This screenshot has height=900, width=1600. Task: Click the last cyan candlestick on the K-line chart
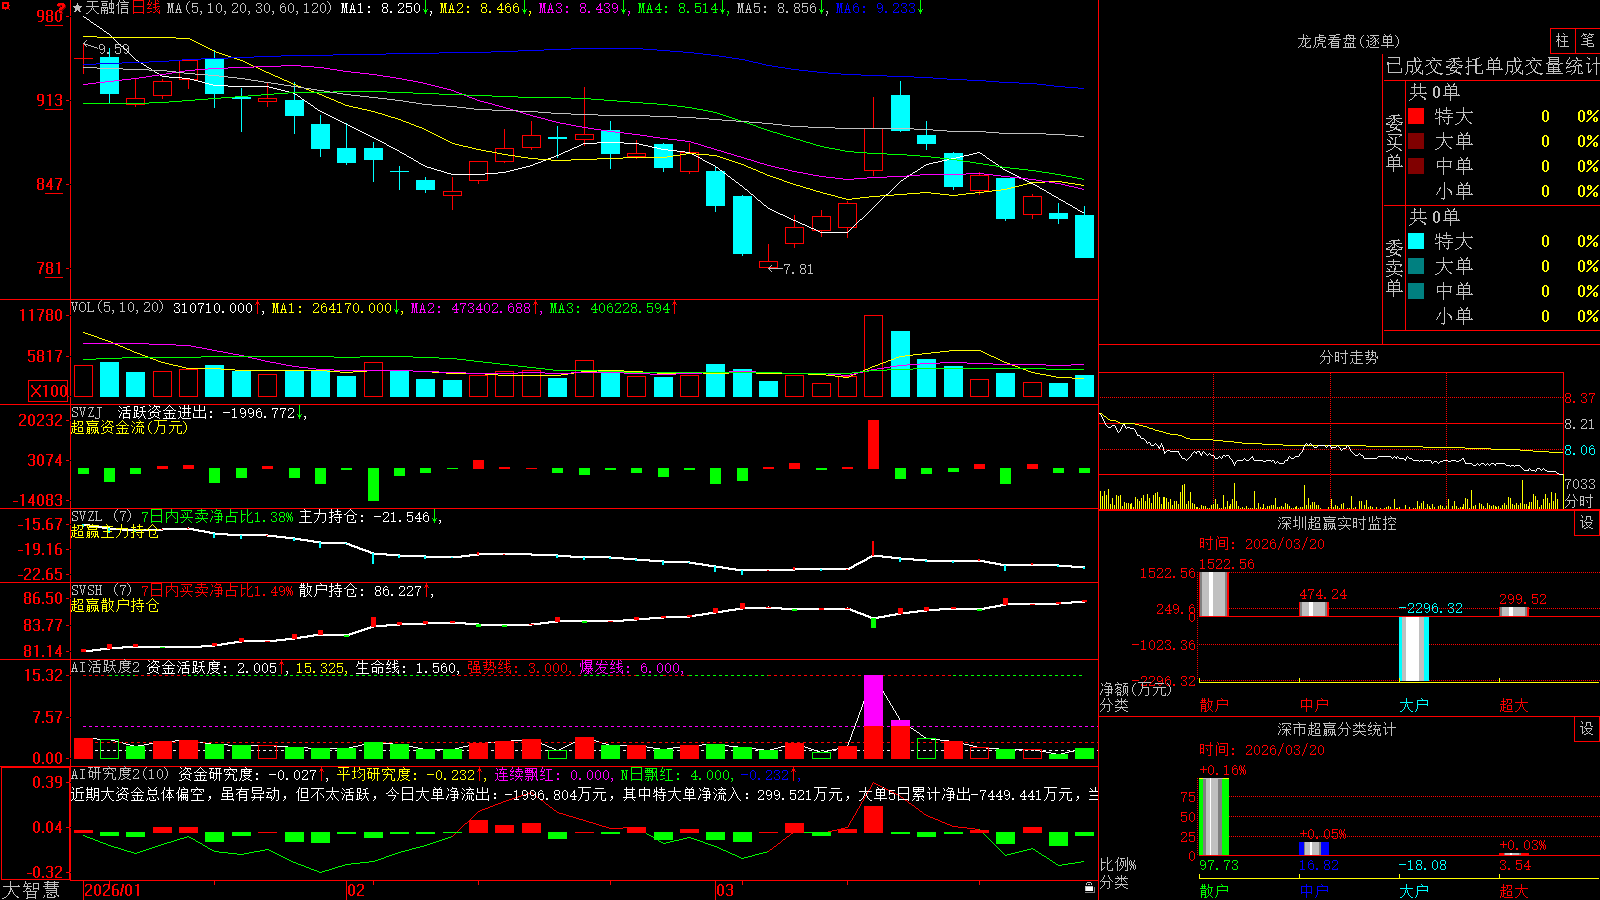click(1084, 236)
